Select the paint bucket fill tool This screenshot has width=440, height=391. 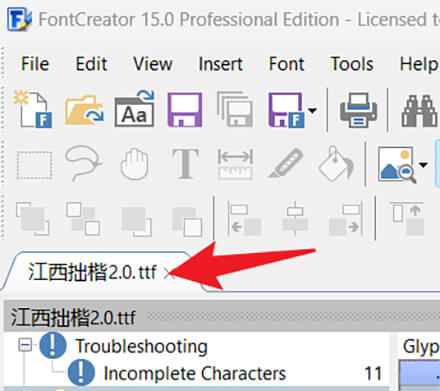pyautogui.click(x=336, y=163)
